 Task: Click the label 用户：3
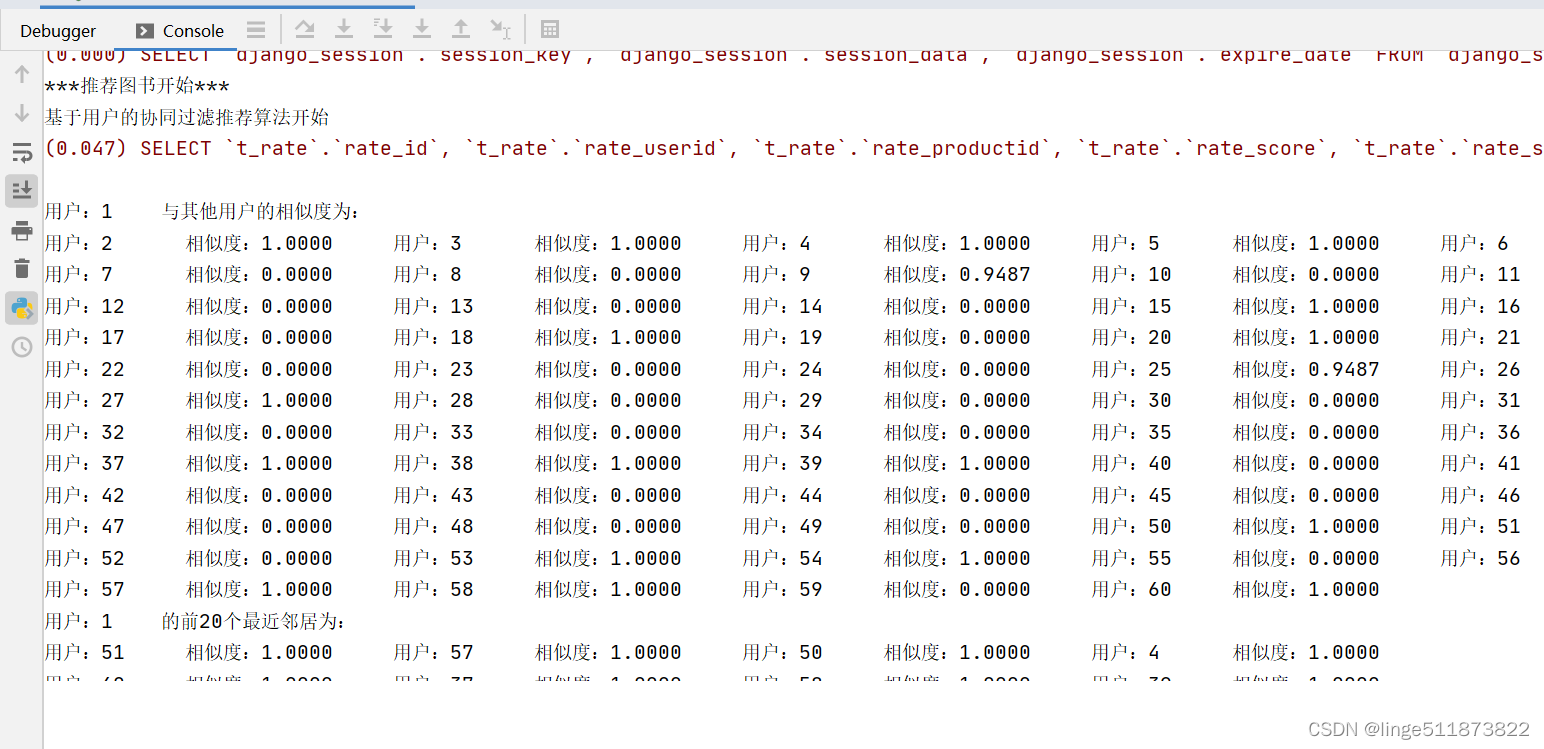pos(428,243)
